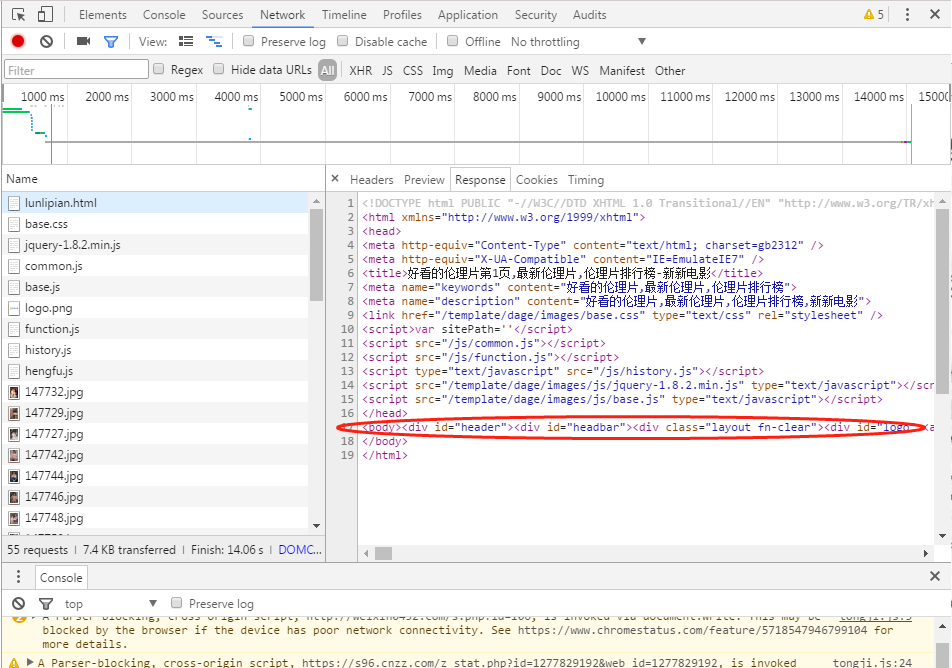
Task: Clear the network log icon
Action: point(46,41)
